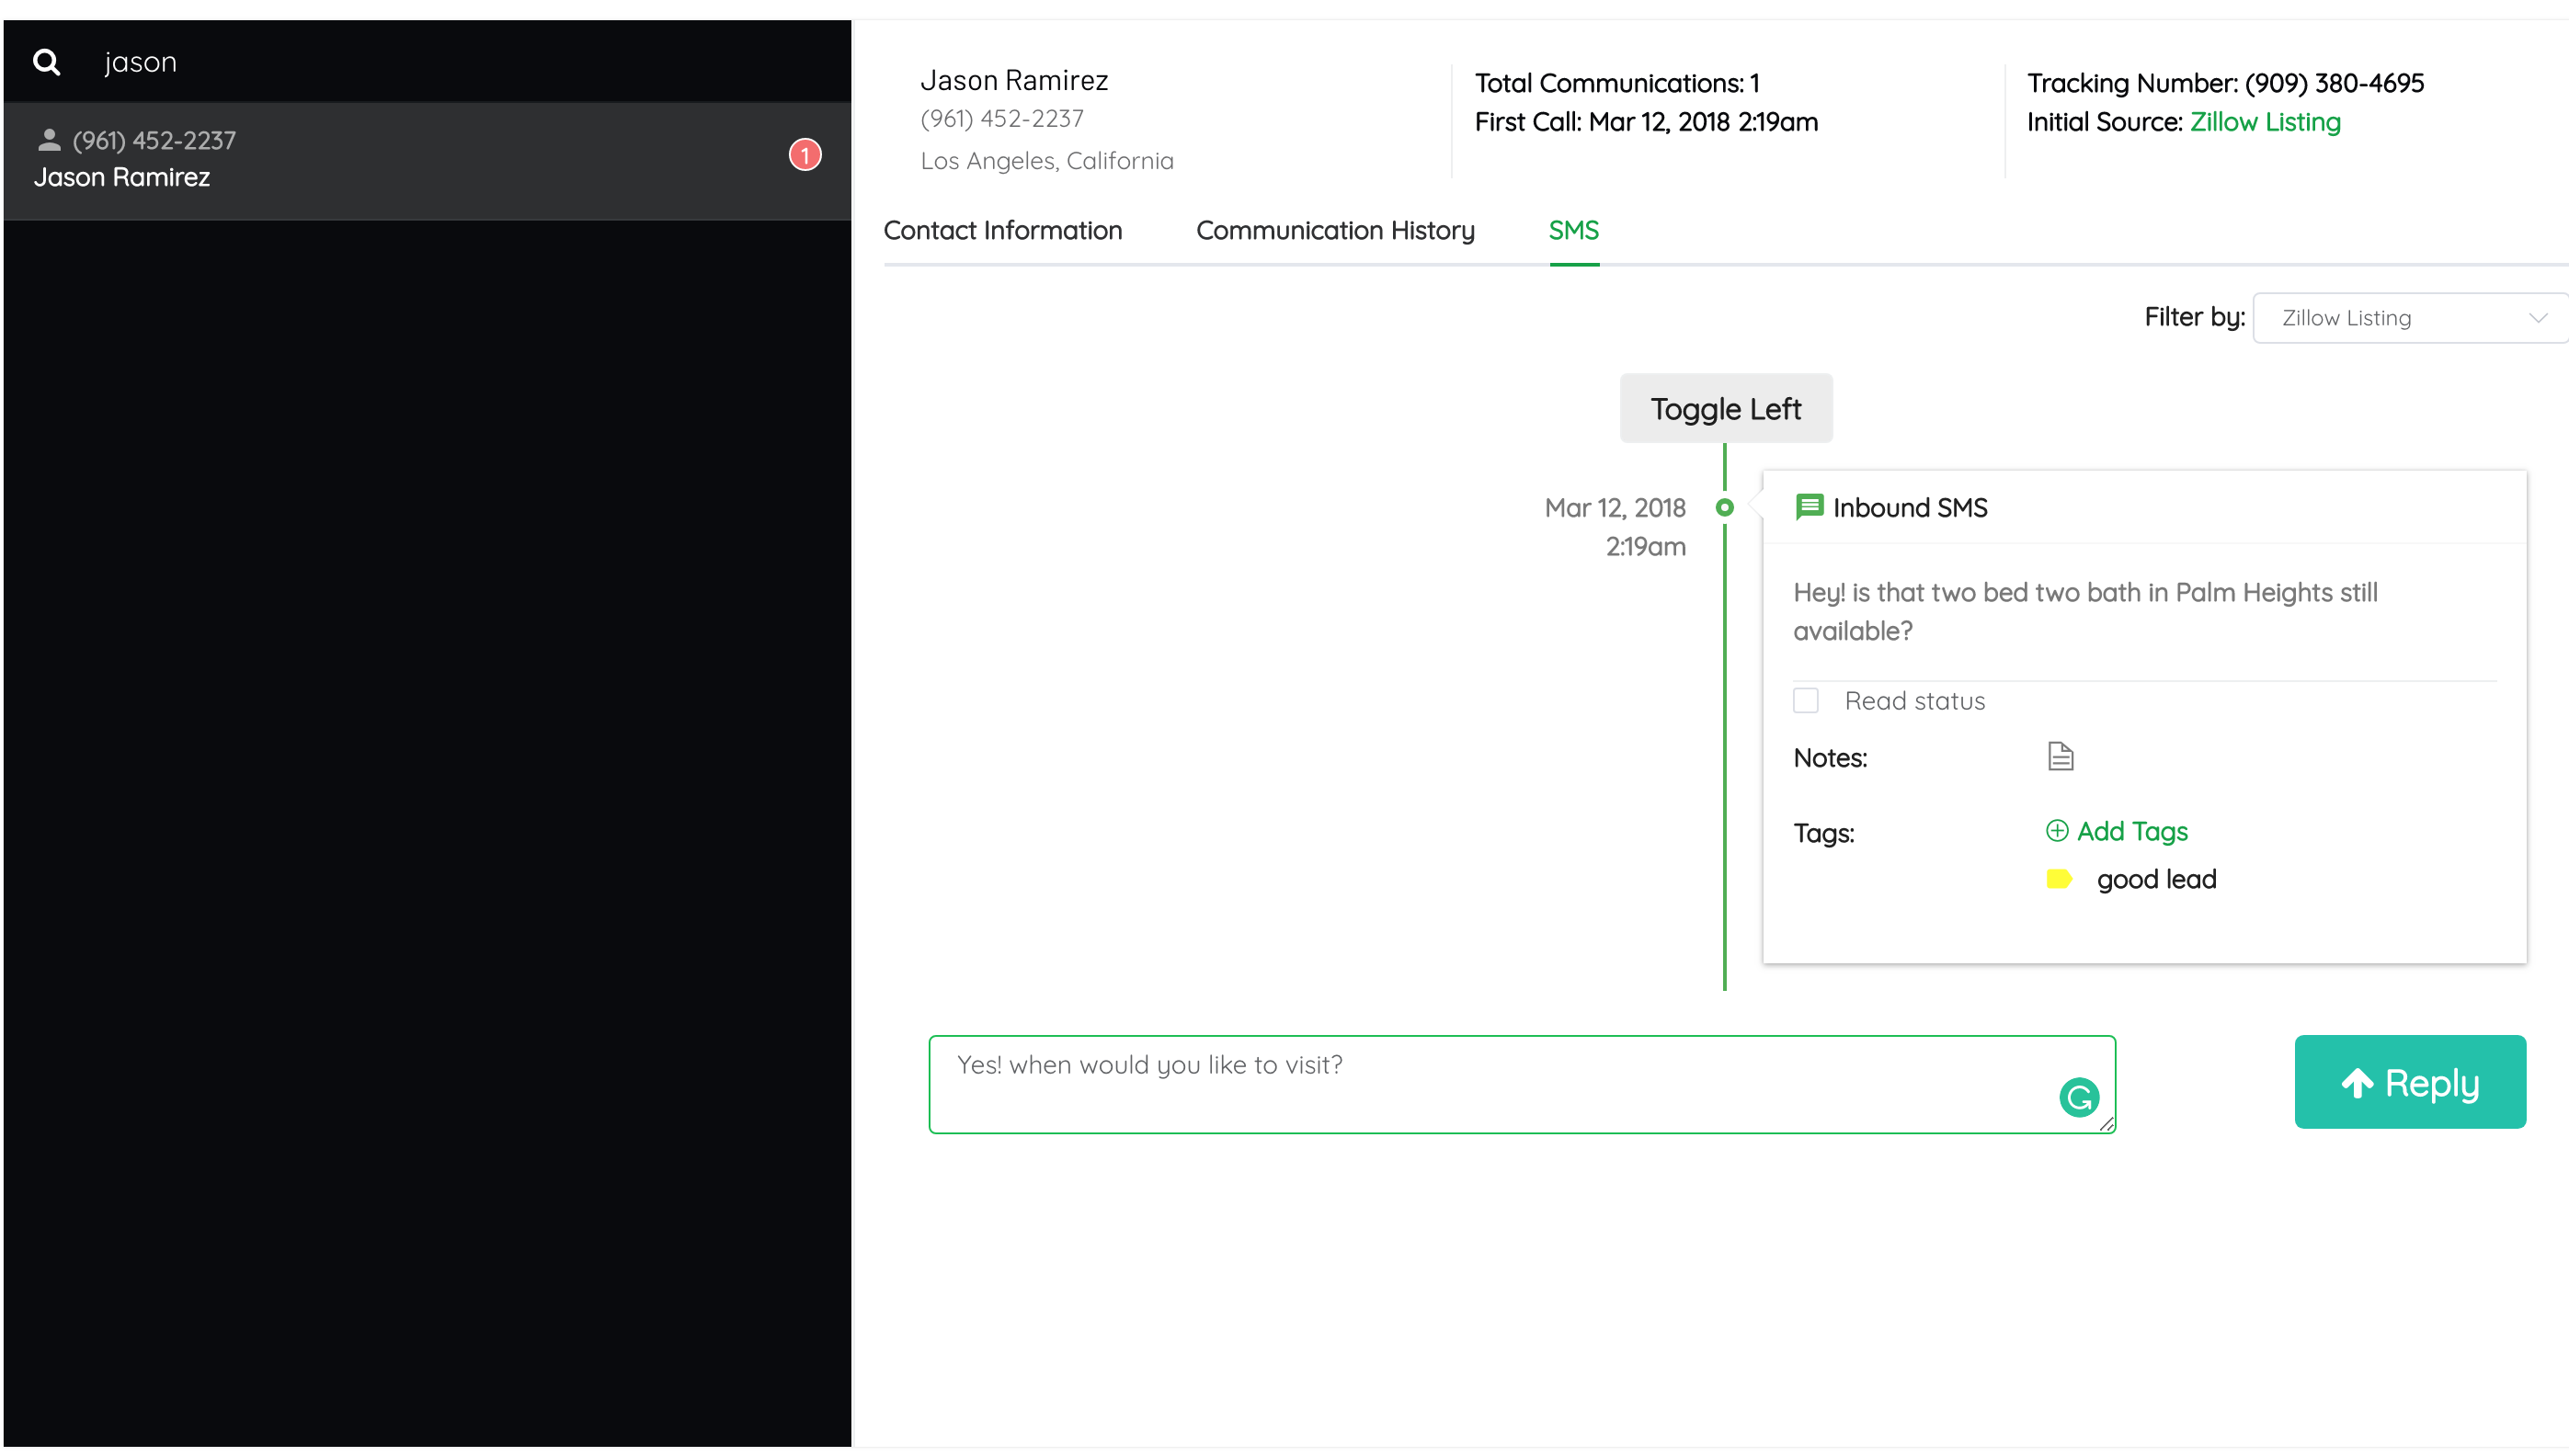Click the Read status label
This screenshot has height=1456, width=2569.
pos(1914,701)
